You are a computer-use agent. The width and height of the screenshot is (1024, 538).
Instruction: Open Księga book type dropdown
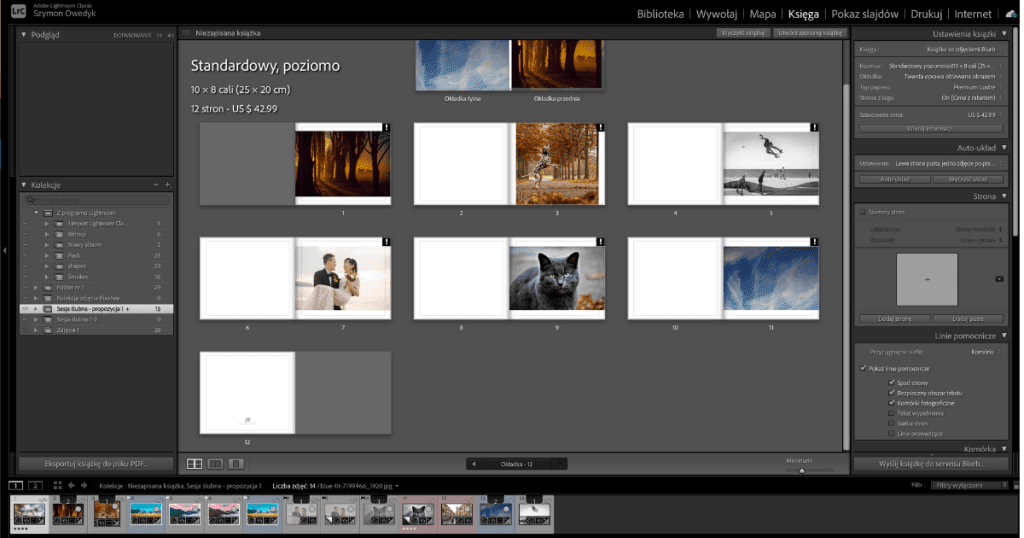(963, 49)
